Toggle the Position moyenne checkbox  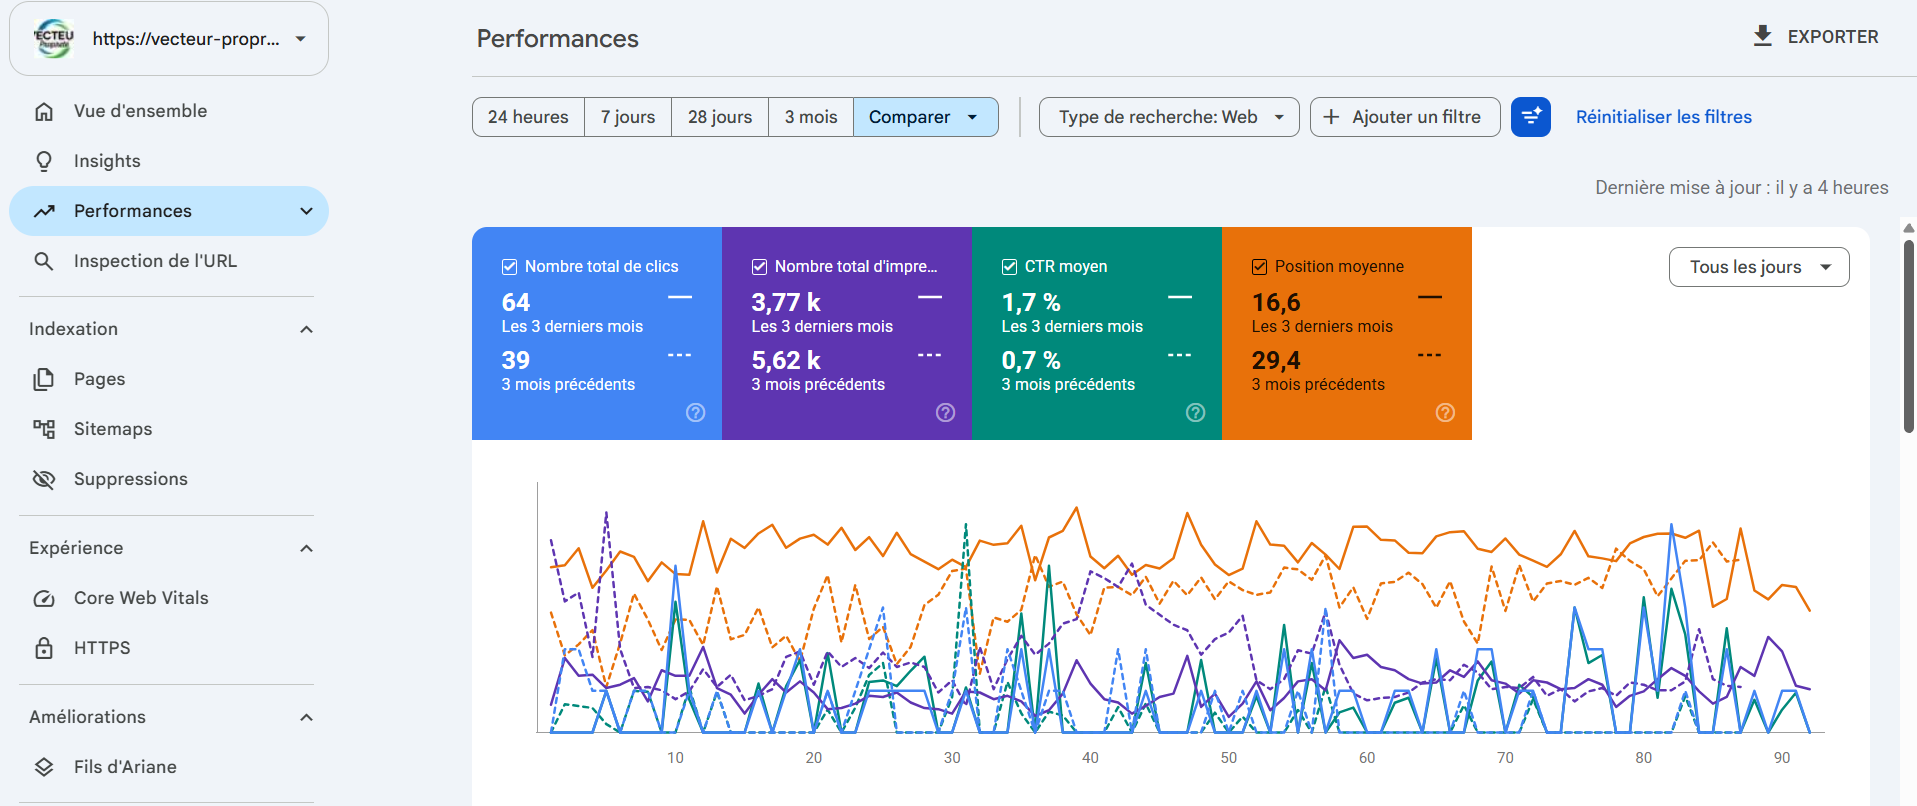coord(1259,267)
